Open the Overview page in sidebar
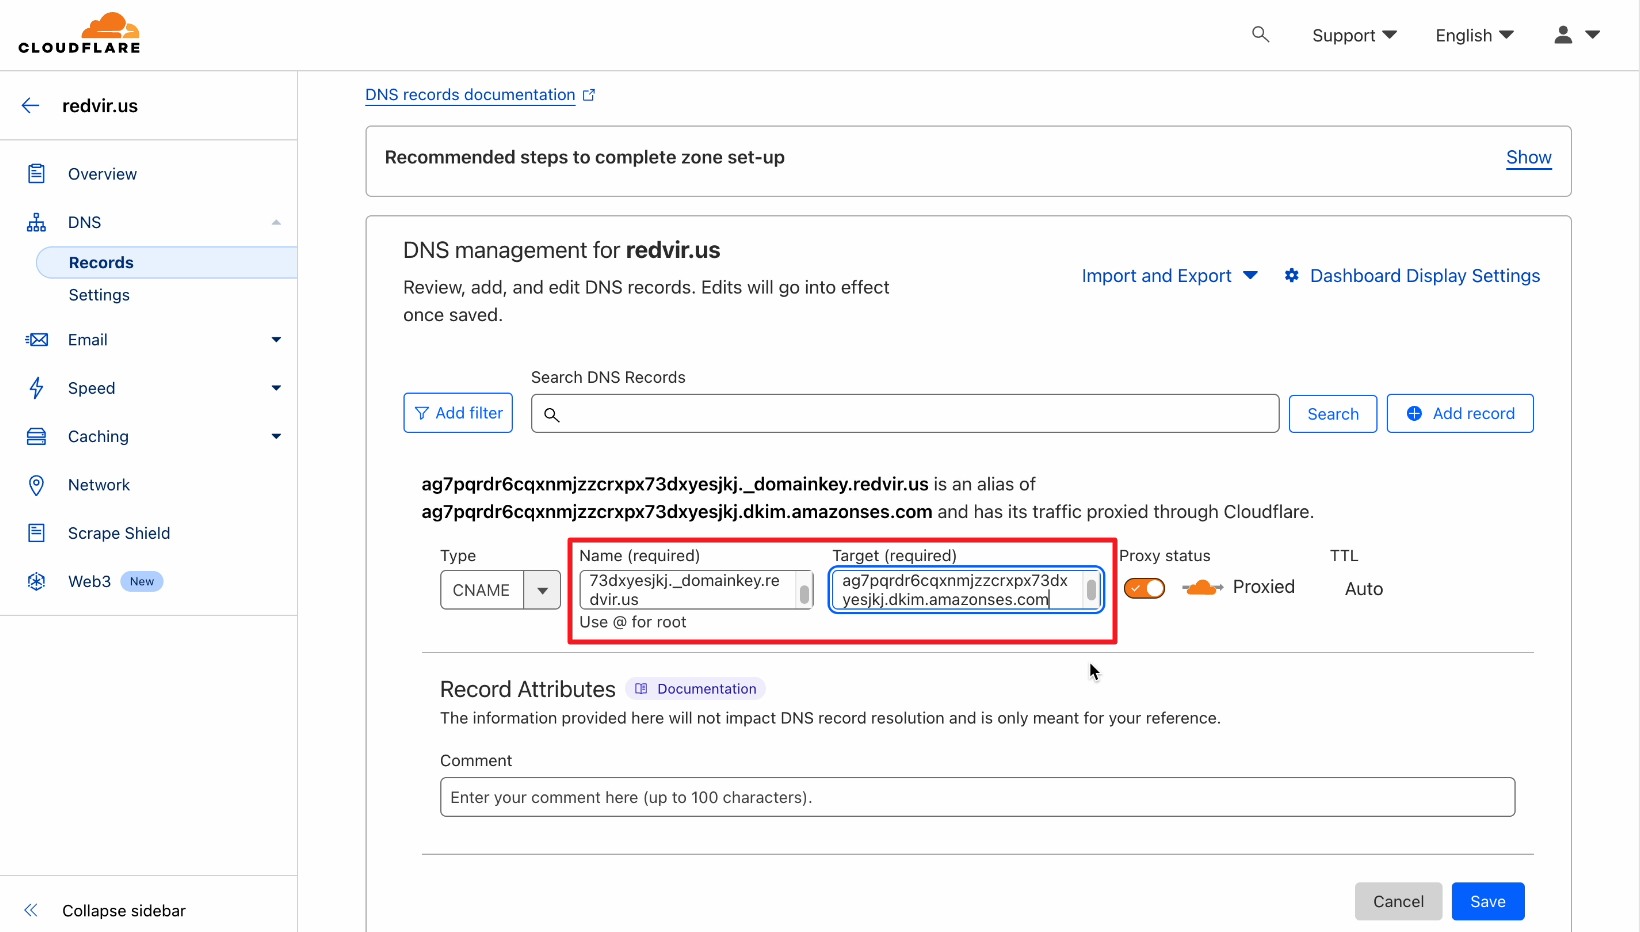This screenshot has height=932, width=1640. 102,174
